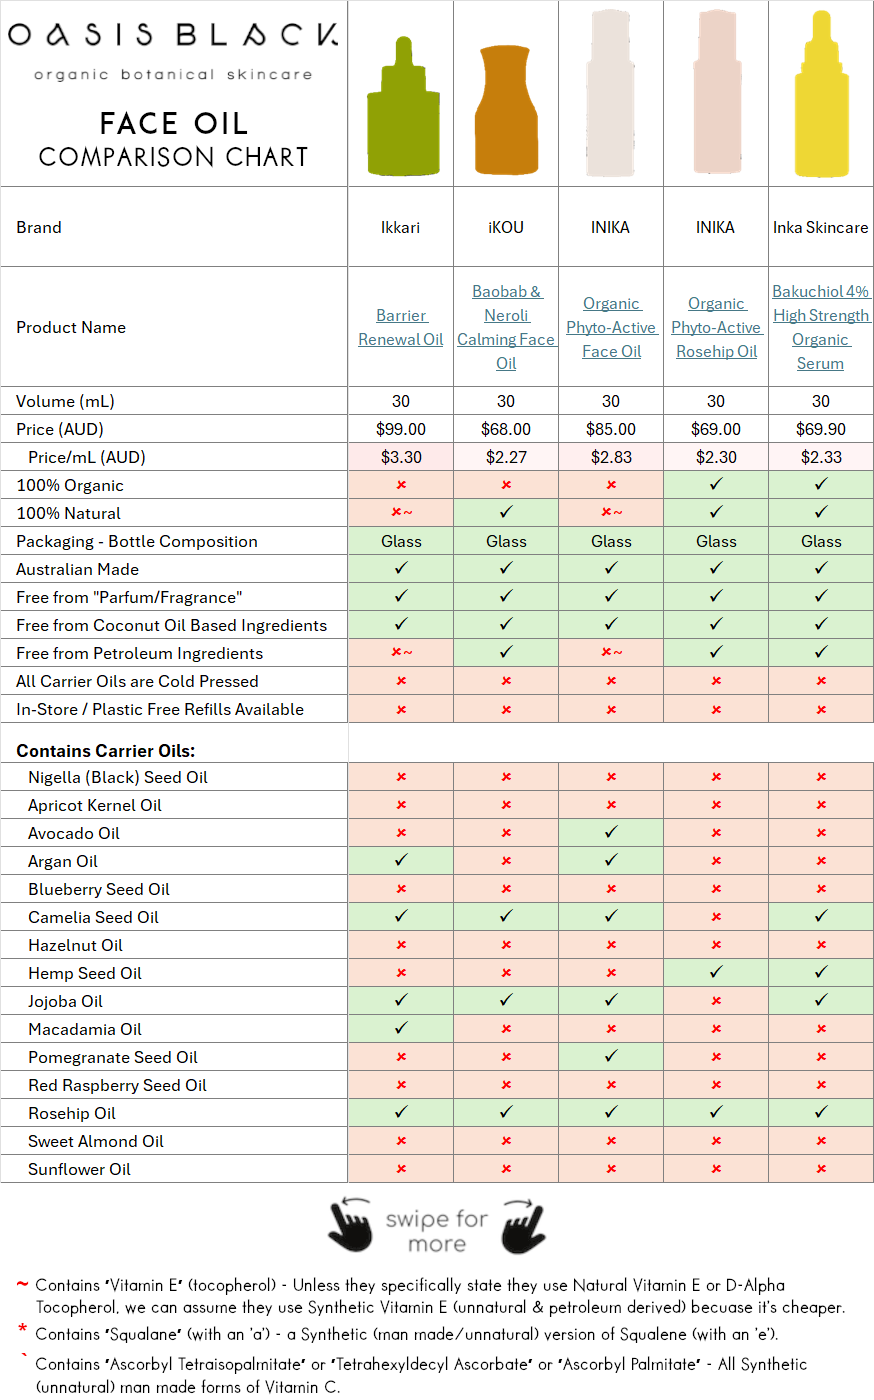Click the $2.83 price per mL cell
This screenshot has width=874, height=1400.
point(611,457)
